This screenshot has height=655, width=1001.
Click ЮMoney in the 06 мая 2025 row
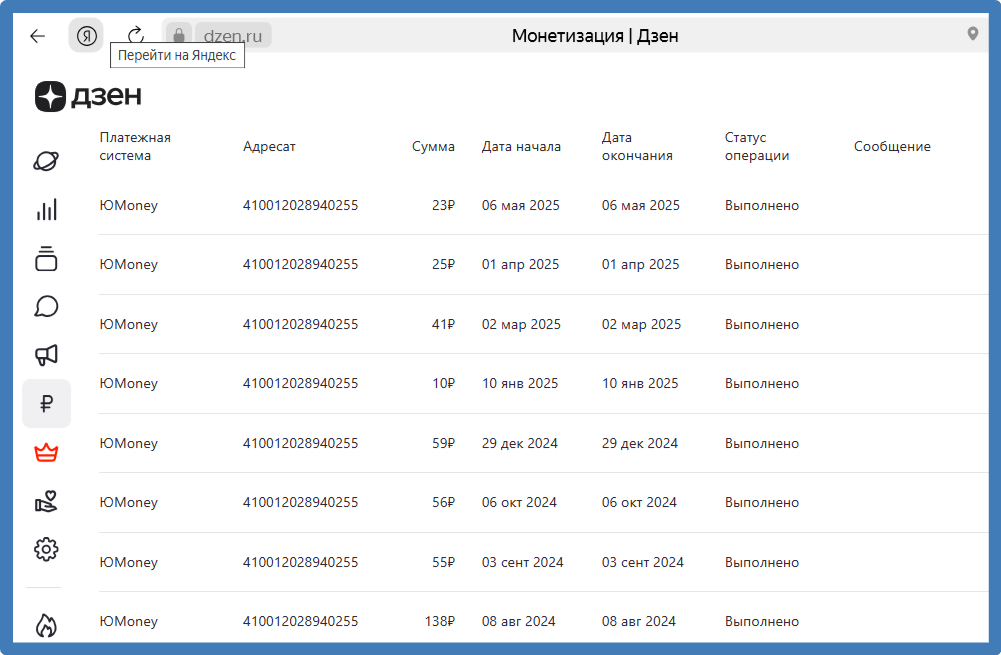click(128, 206)
